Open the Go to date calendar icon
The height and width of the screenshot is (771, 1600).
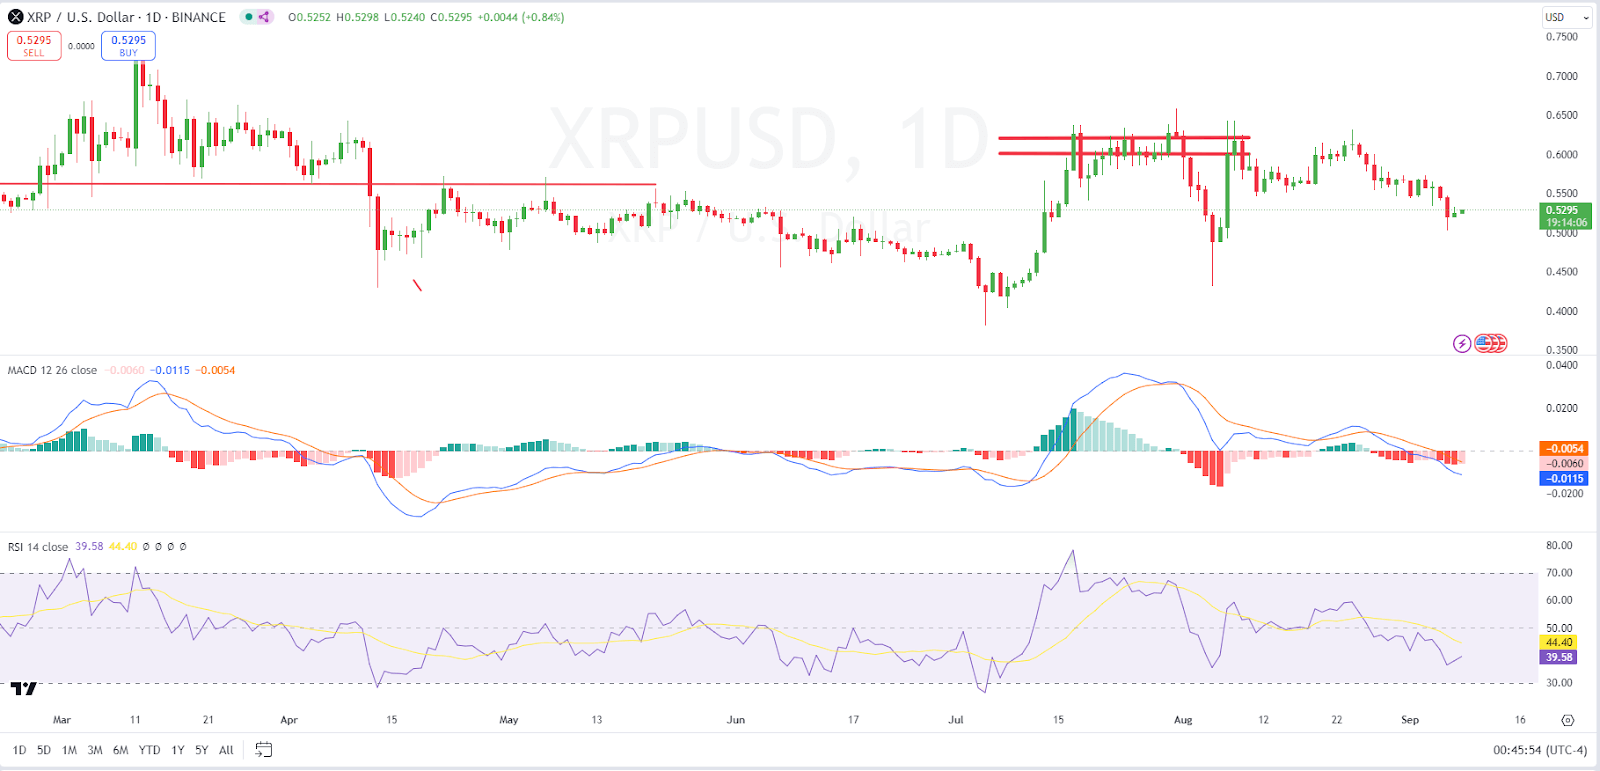click(264, 750)
